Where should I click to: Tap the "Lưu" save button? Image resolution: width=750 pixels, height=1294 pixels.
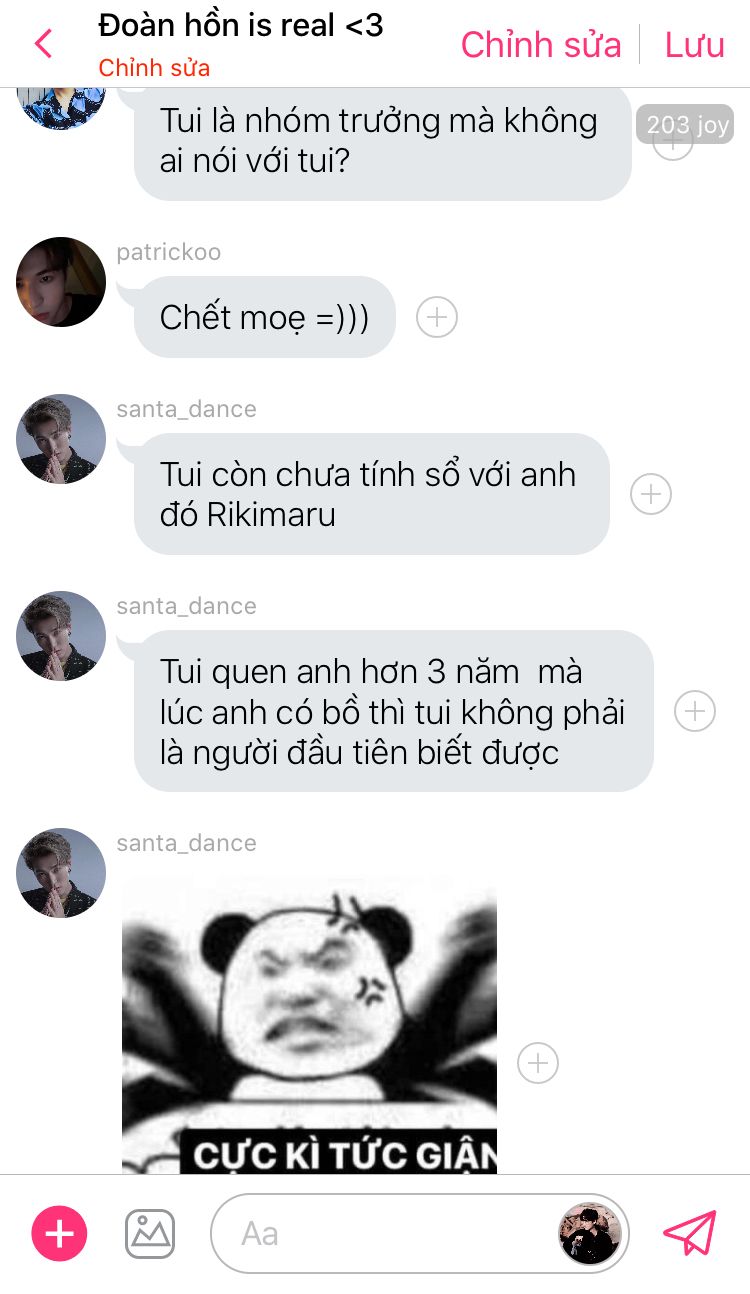tap(695, 45)
